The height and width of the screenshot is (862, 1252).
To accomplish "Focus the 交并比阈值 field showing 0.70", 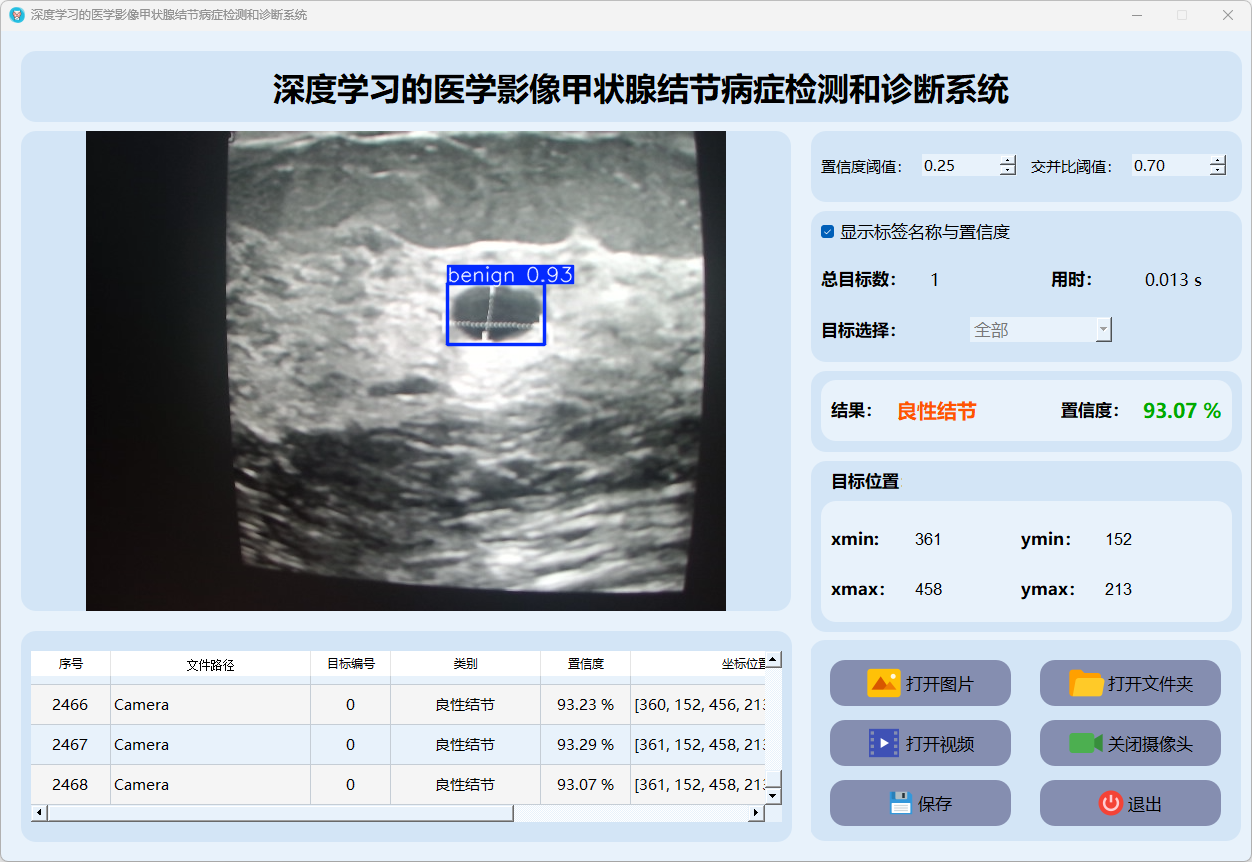I will (1170, 166).
